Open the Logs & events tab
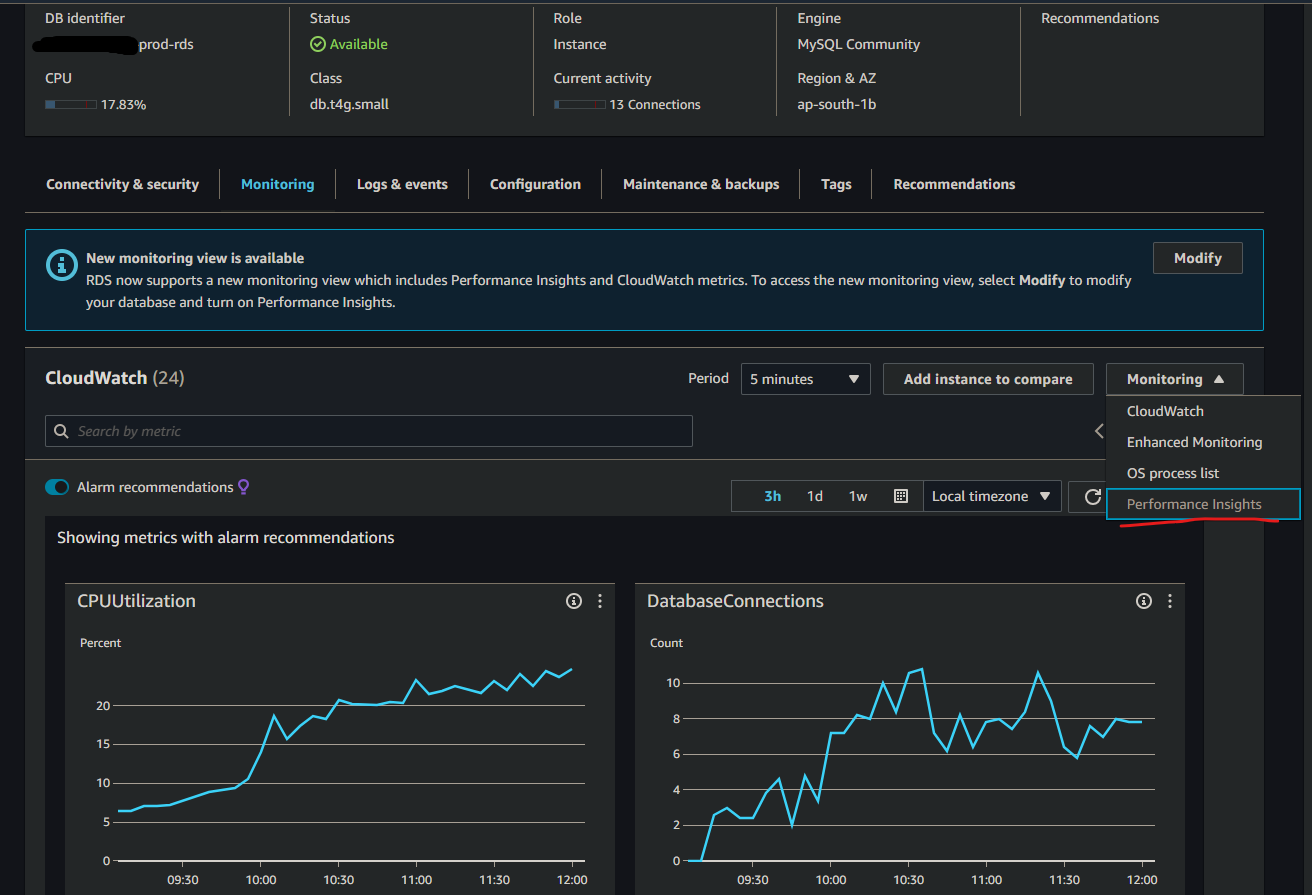The image size is (1312, 895). (402, 184)
